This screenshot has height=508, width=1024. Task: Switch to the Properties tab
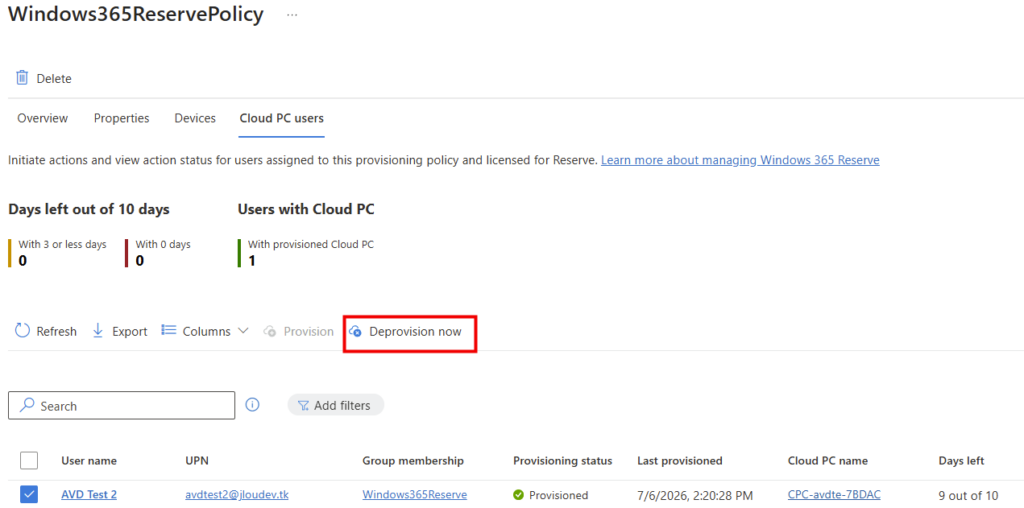pyautogui.click(x=121, y=118)
